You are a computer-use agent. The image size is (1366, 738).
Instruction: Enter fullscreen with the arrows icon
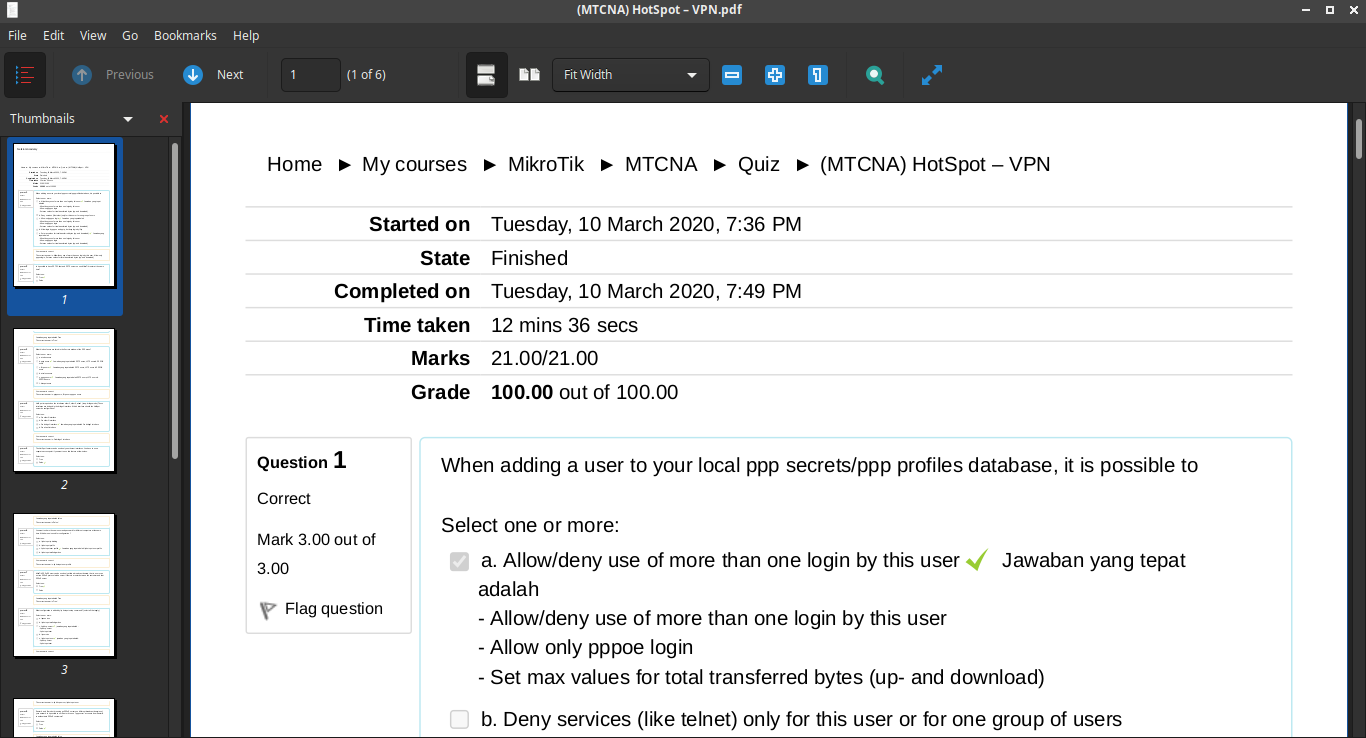[x=932, y=75]
